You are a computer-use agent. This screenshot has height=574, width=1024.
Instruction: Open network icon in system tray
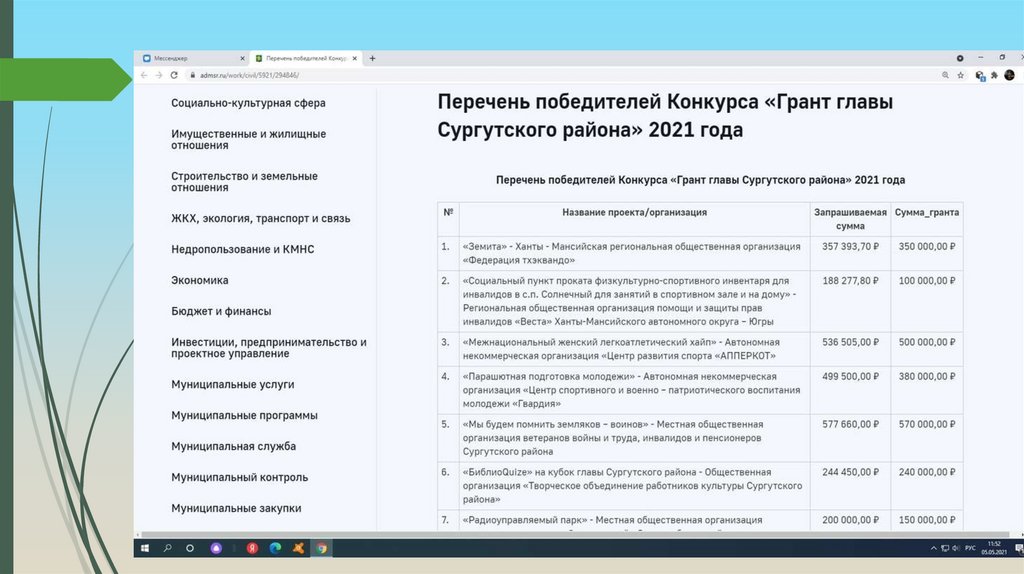944,548
